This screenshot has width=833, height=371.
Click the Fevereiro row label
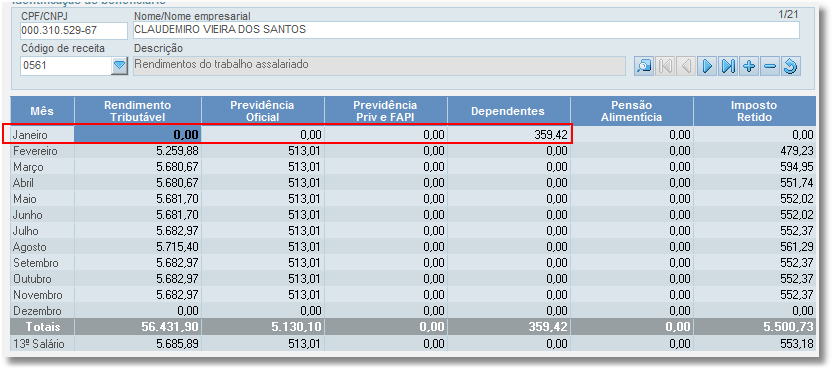pyautogui.click(x=42, y=151)
